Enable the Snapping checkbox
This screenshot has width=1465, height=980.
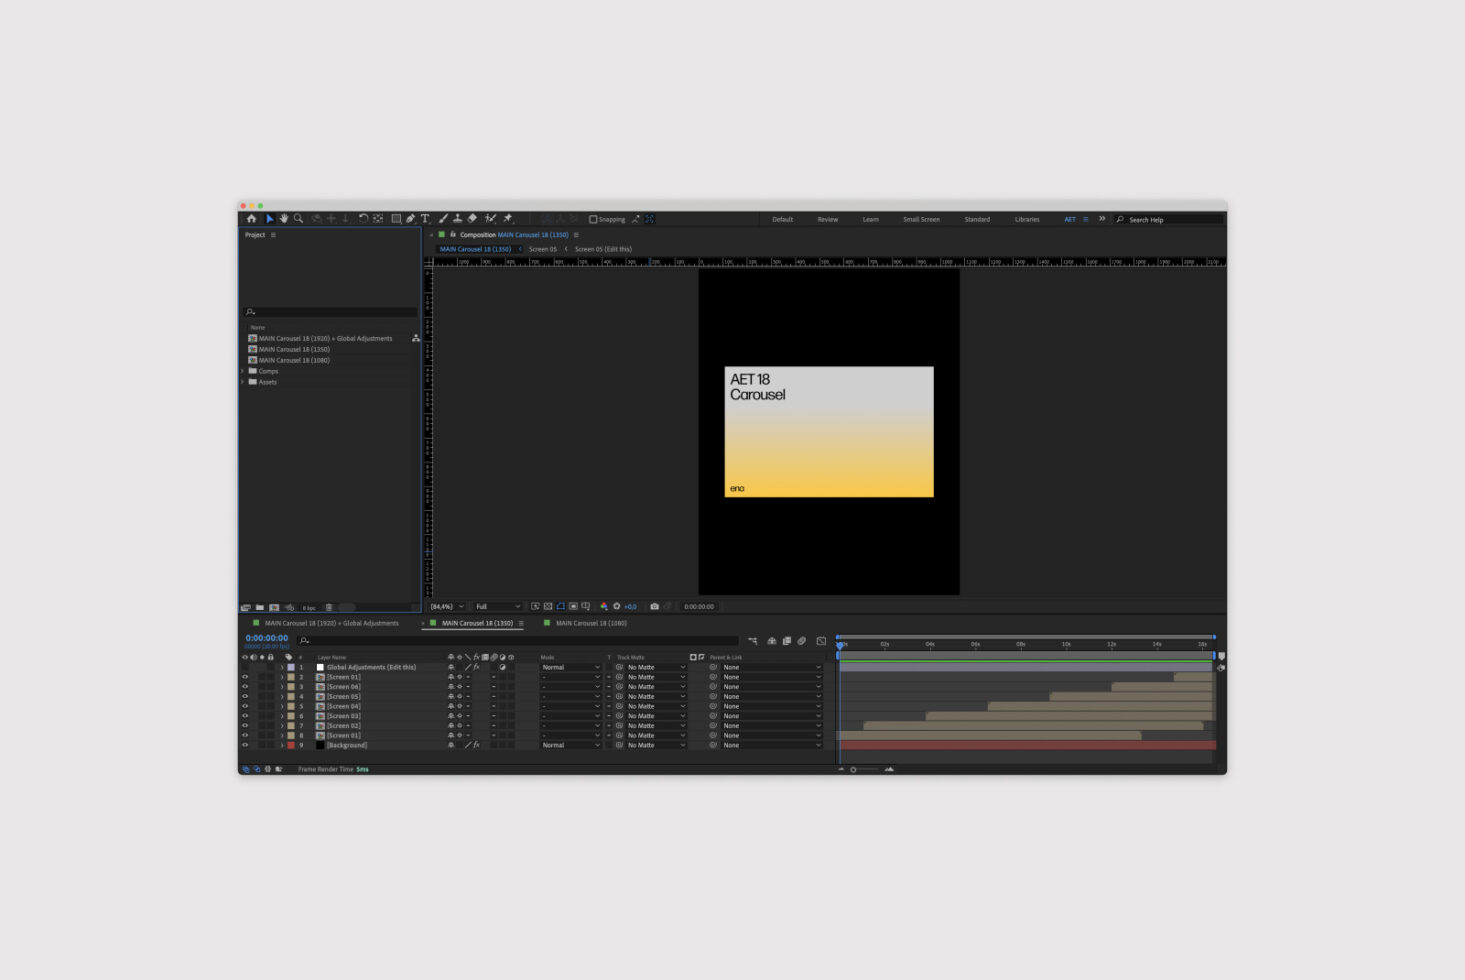[593, 219]
